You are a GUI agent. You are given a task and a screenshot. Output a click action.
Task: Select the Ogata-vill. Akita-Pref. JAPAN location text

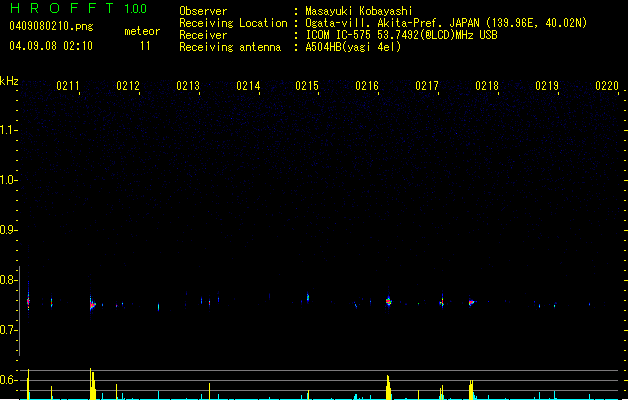[x=446, y=23]
